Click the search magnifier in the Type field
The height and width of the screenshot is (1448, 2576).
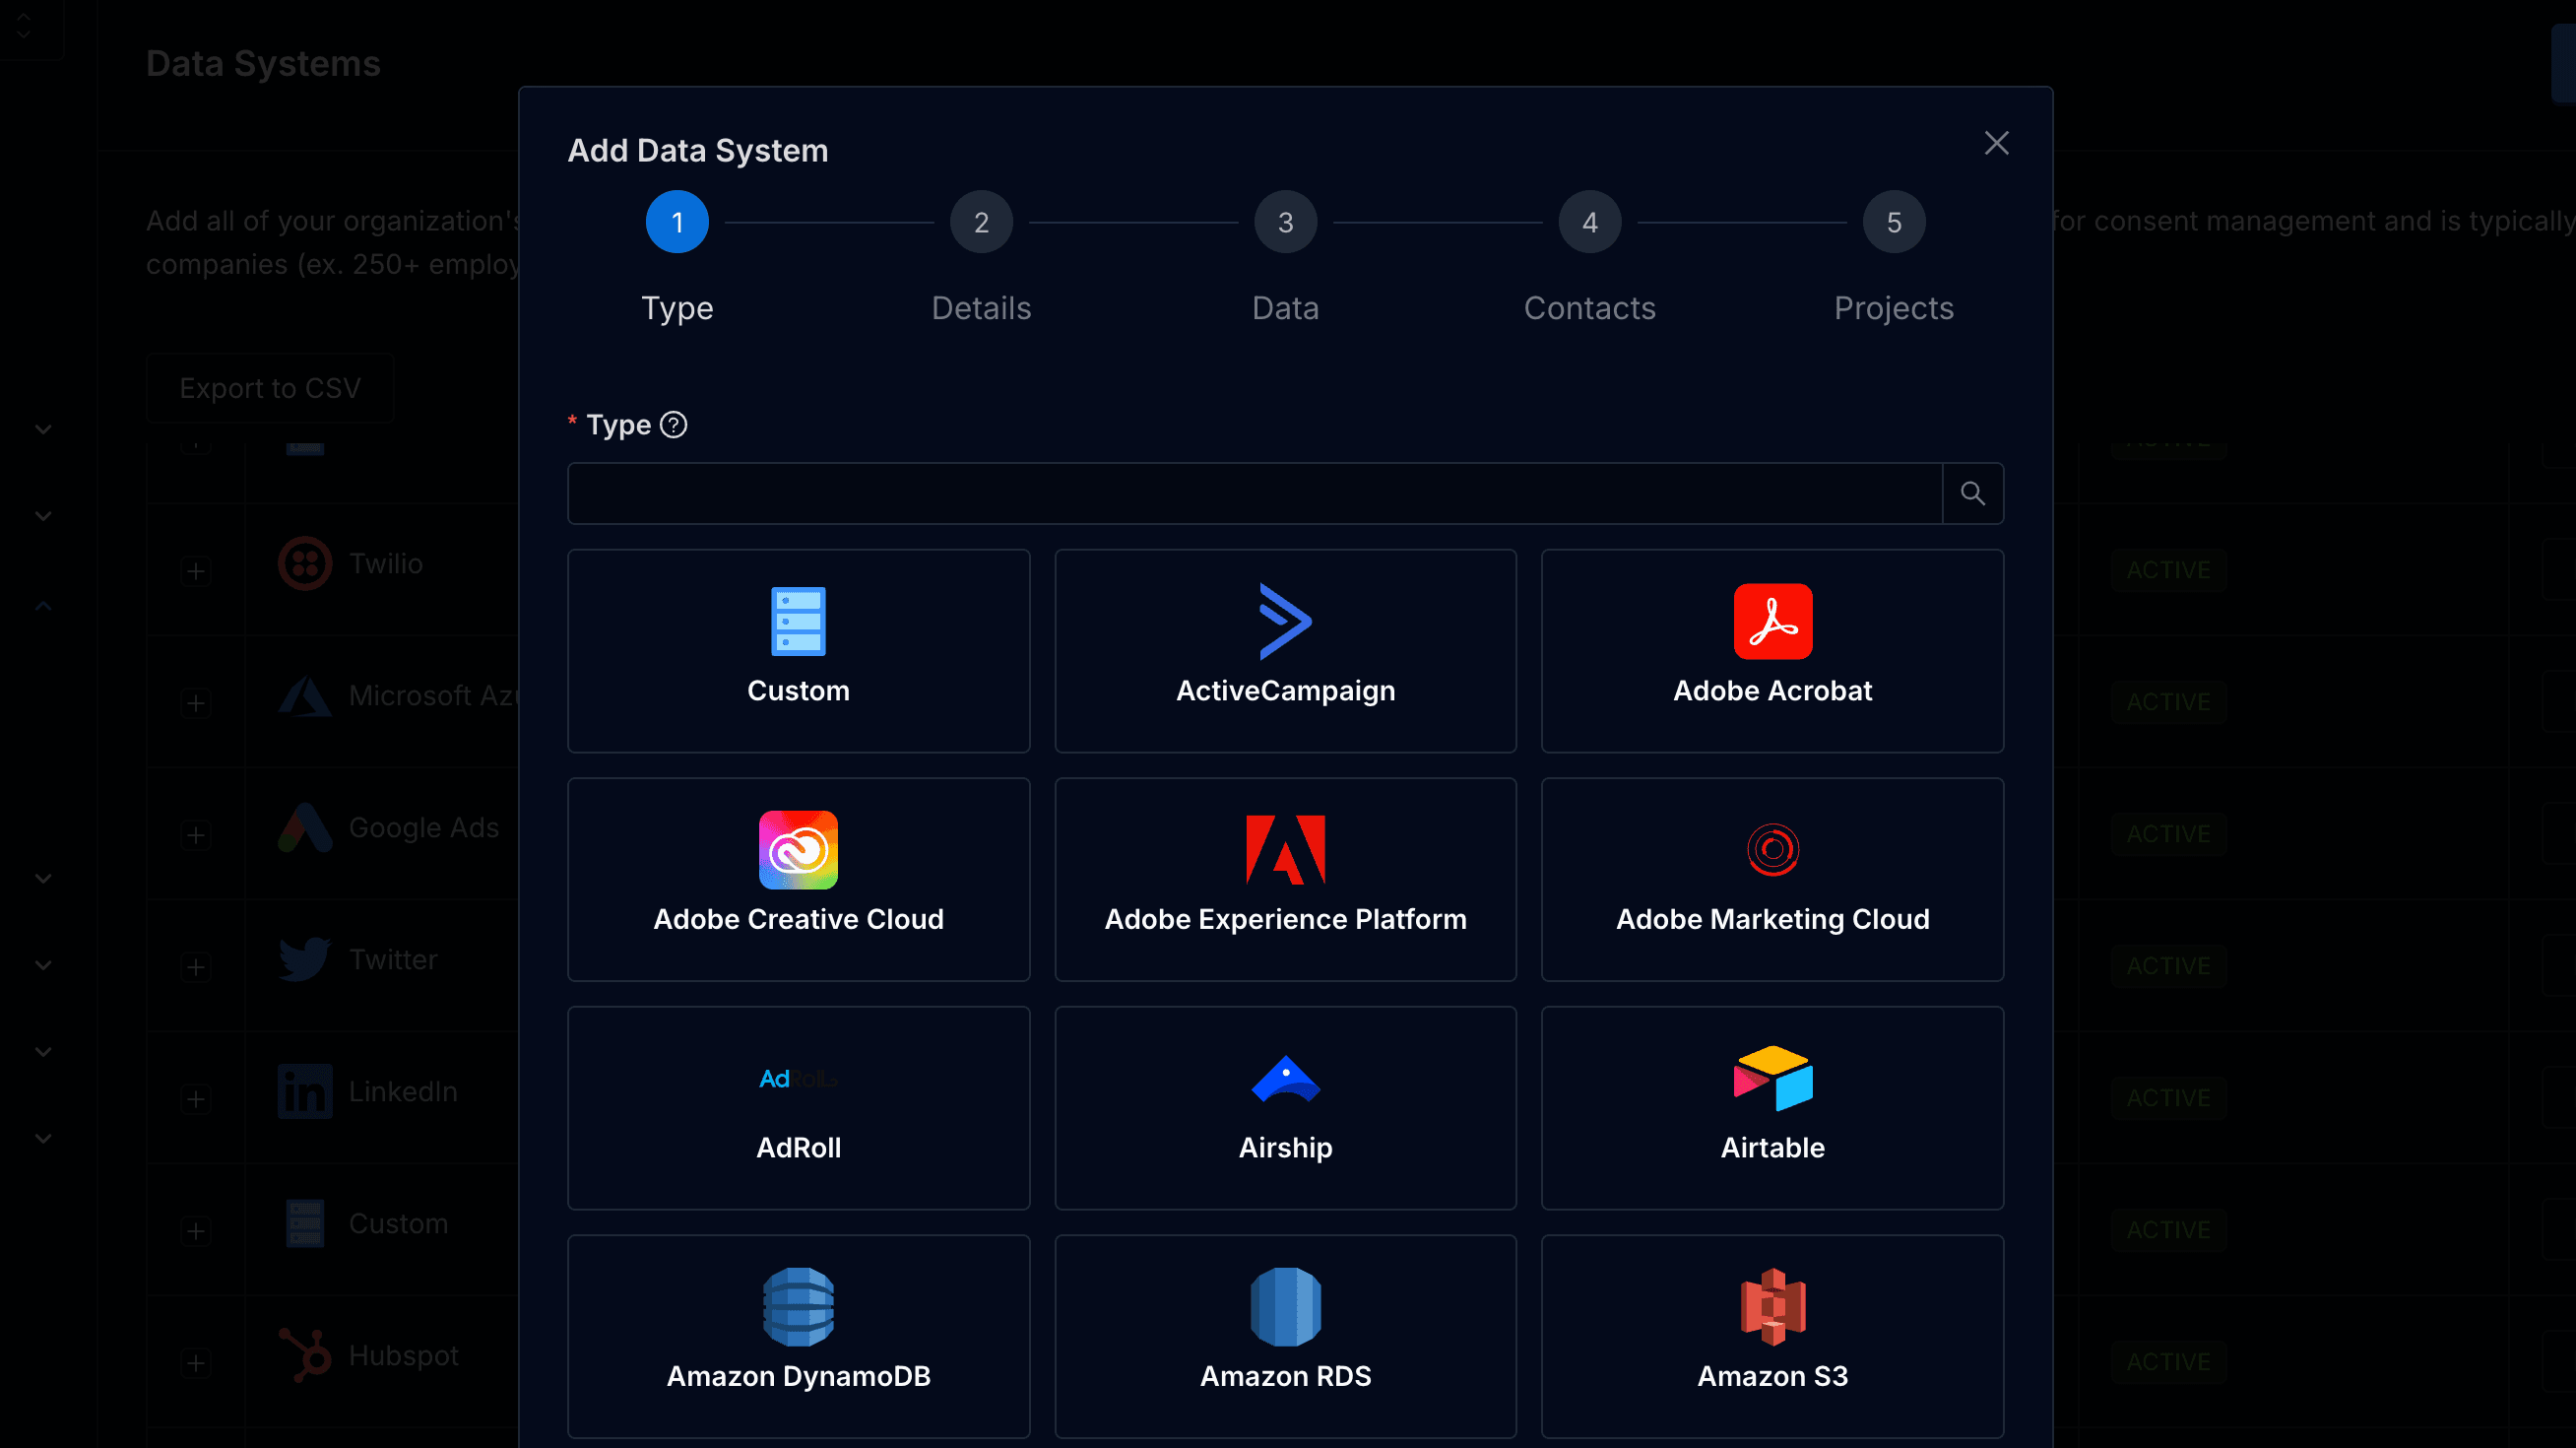coord(1972,493)
